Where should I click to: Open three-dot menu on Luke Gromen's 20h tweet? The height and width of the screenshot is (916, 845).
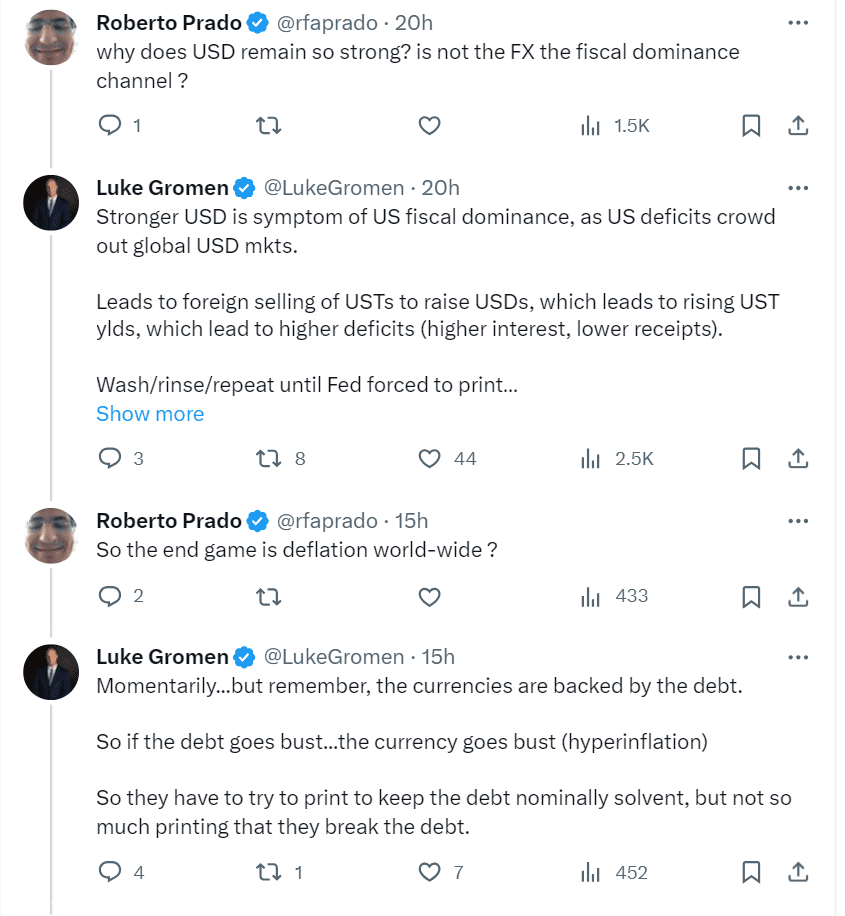[x=798, y=188]
